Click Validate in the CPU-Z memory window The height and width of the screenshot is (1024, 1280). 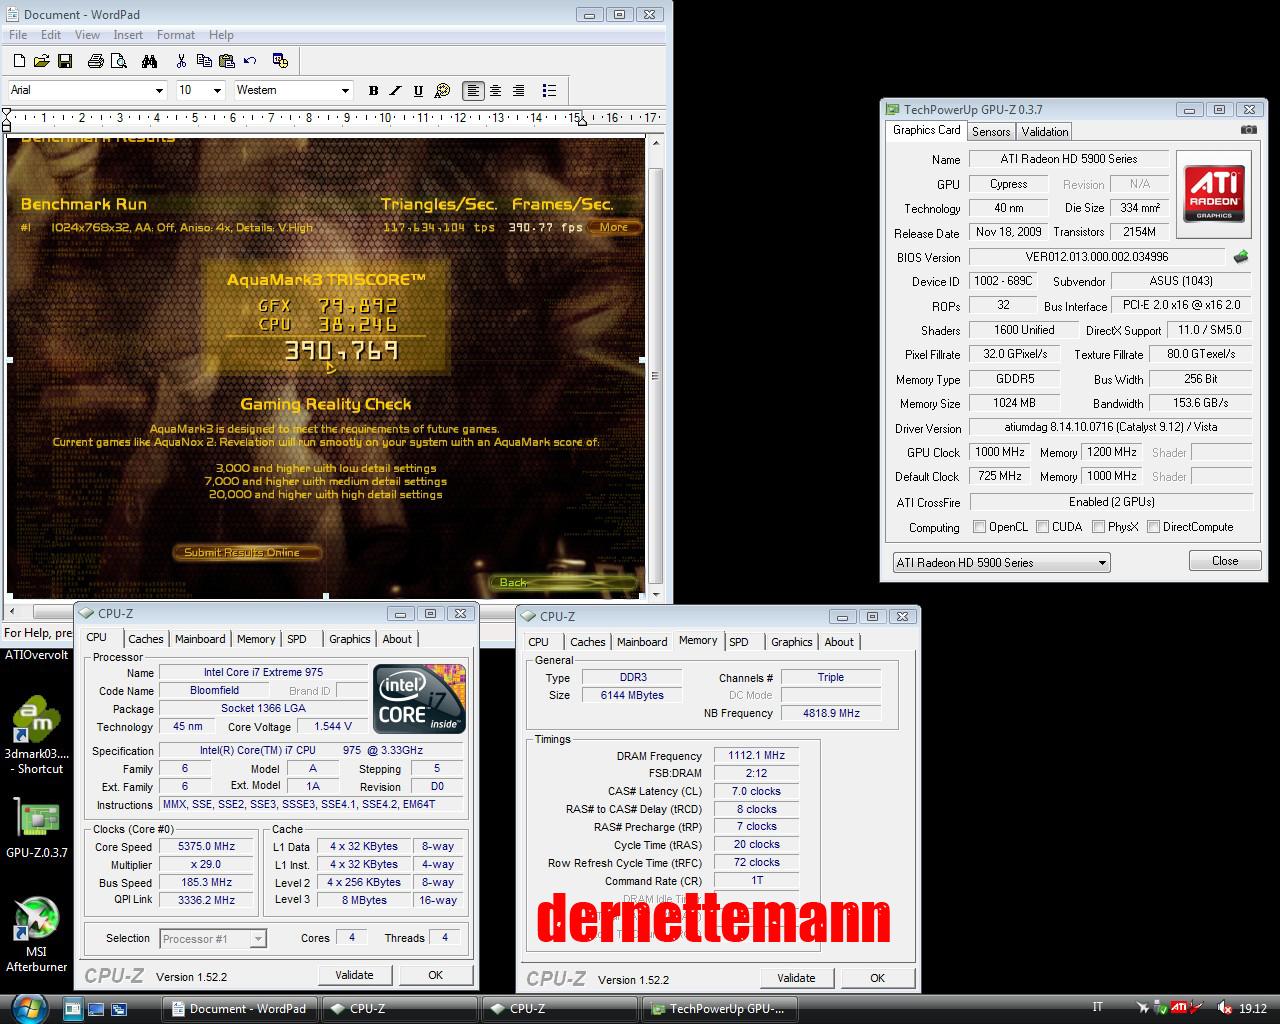[796, 978]
